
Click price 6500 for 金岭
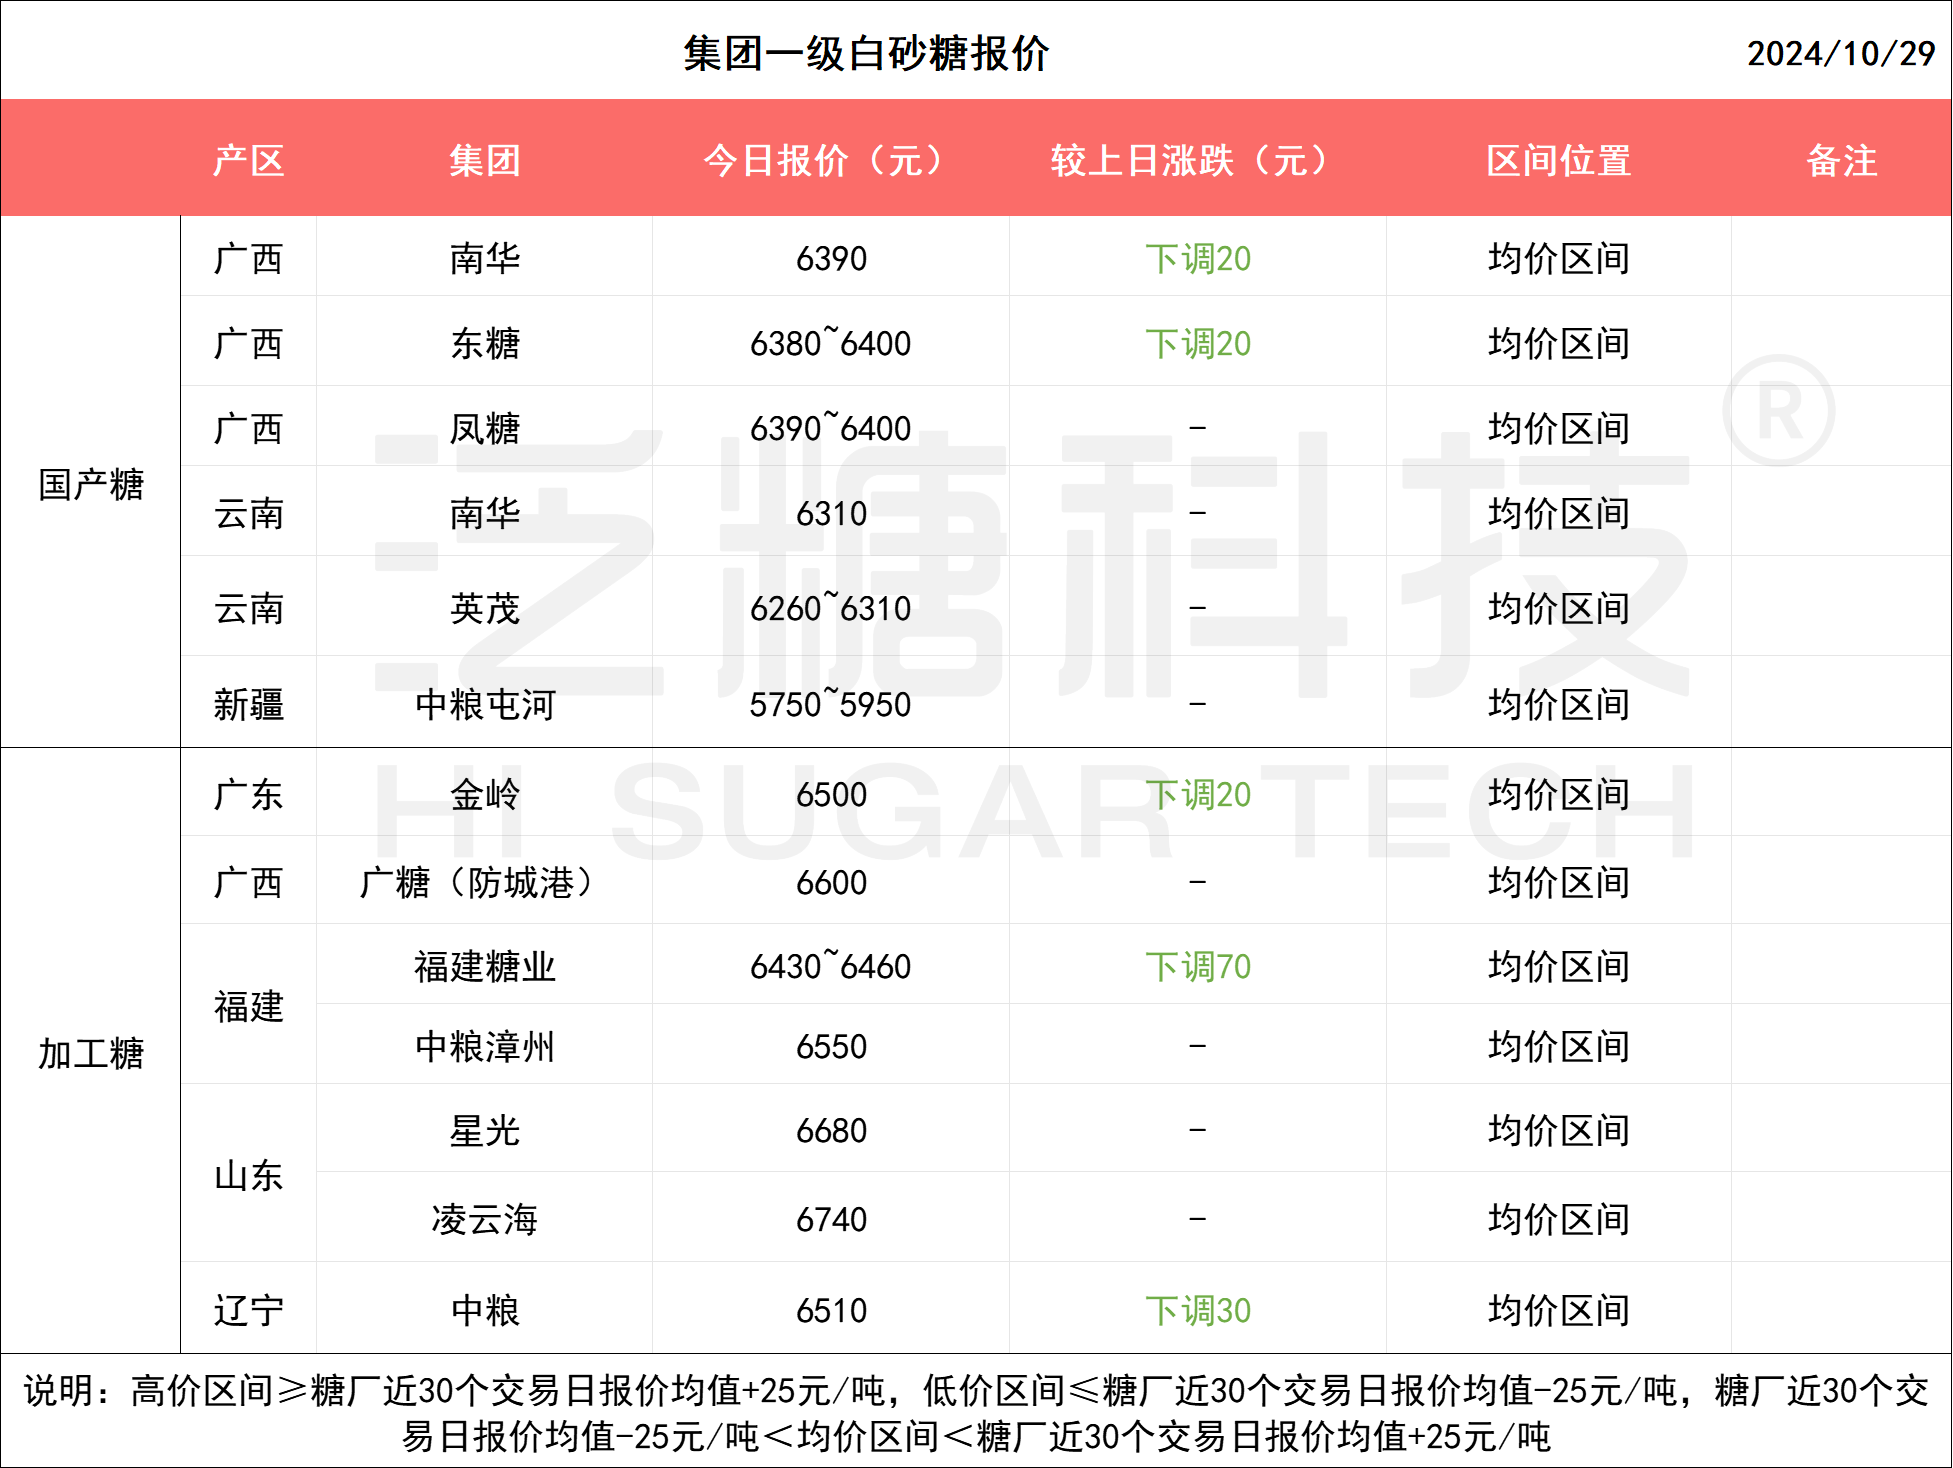point(831,795)
